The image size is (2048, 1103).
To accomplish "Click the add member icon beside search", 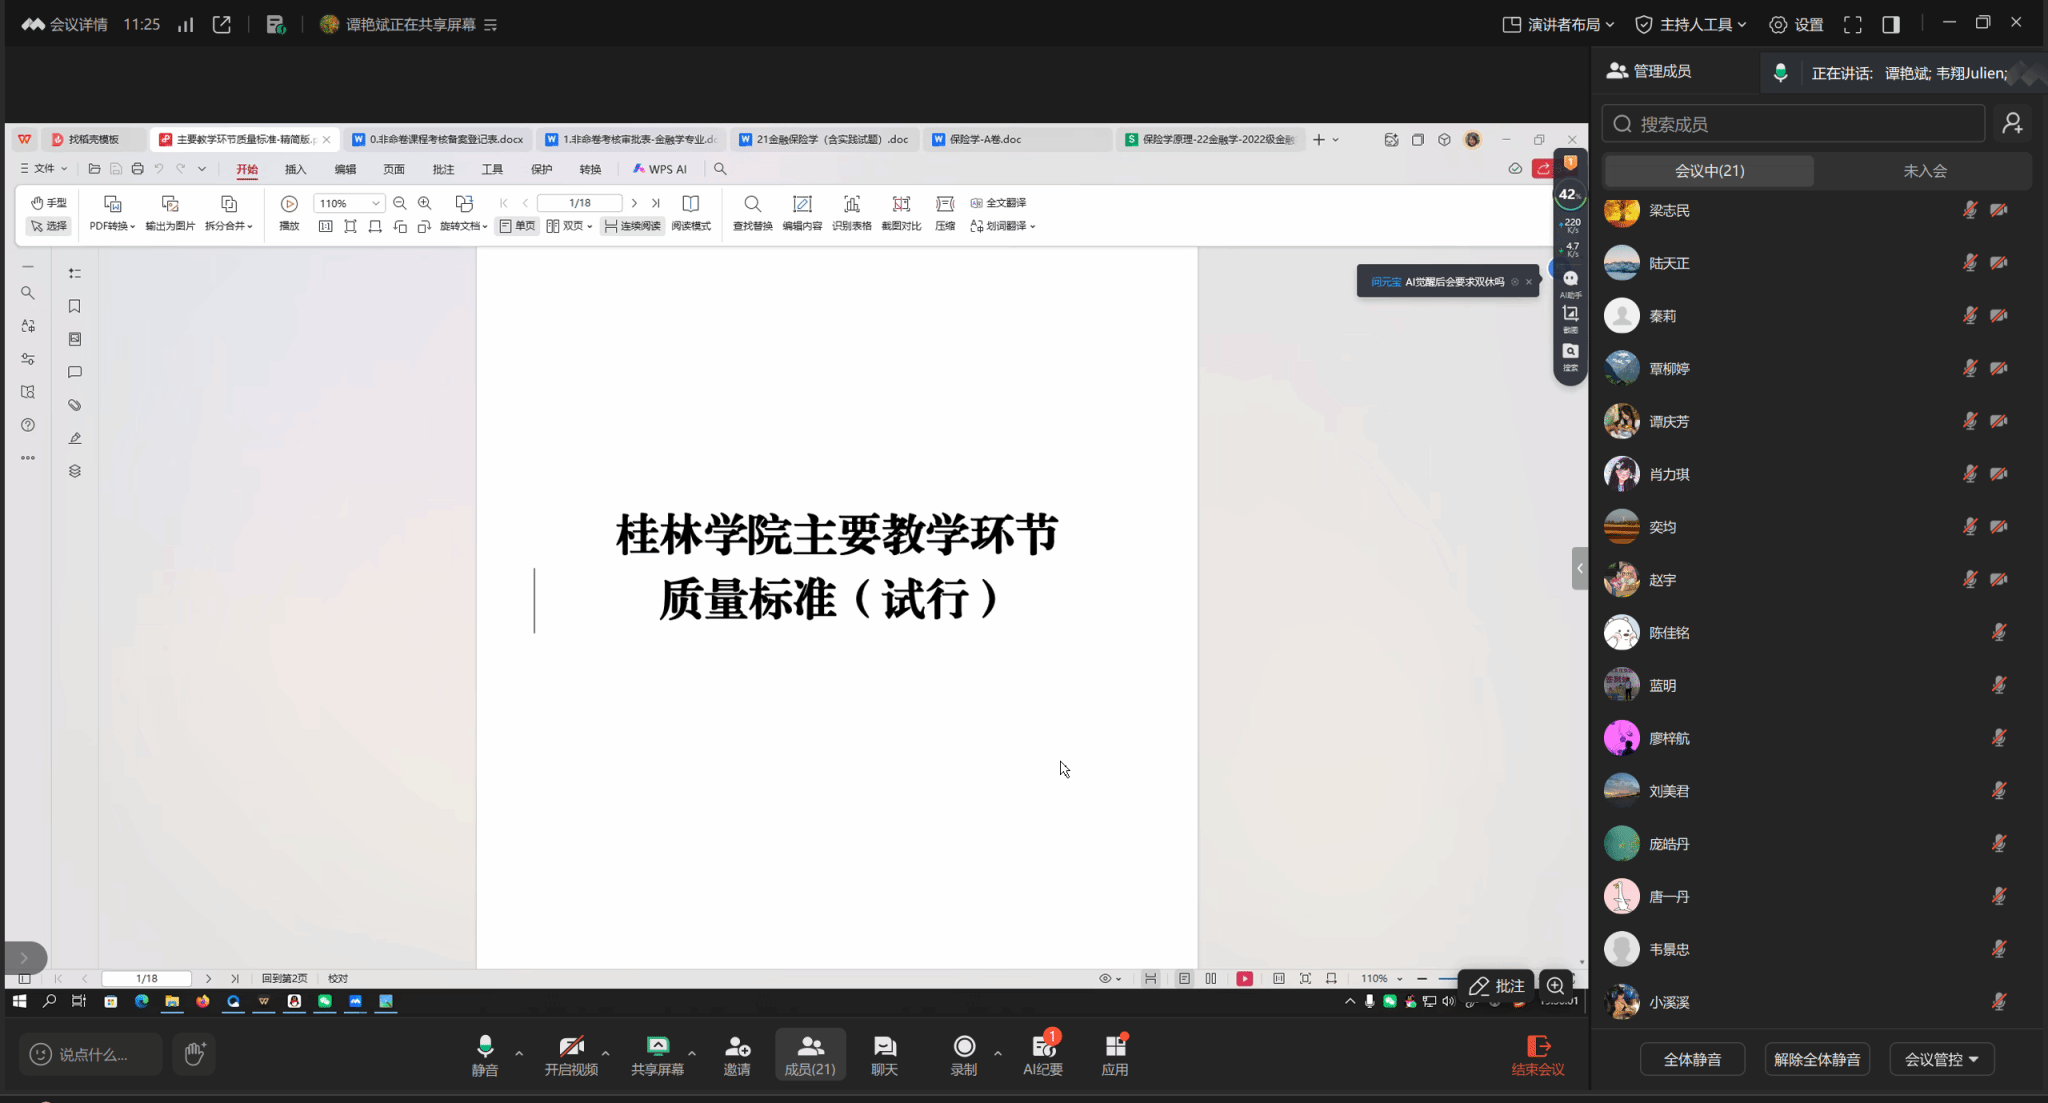I will (x=2012, y=123).
